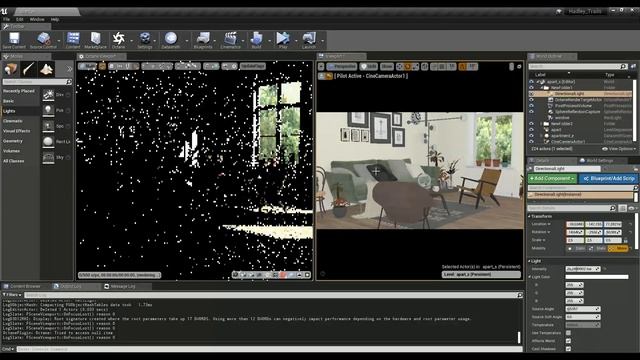This screenshot has height=360, width=640.
Task: Open Cinematics clapperboard icon
Action: point(230,39)
